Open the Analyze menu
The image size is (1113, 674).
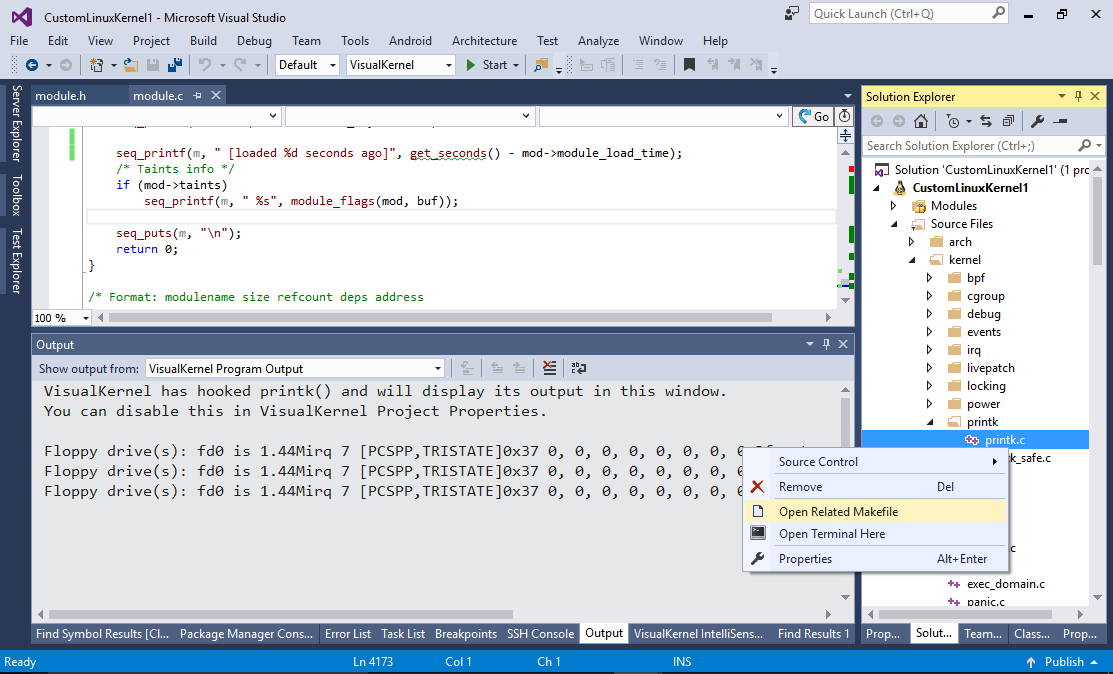(598, 41)
